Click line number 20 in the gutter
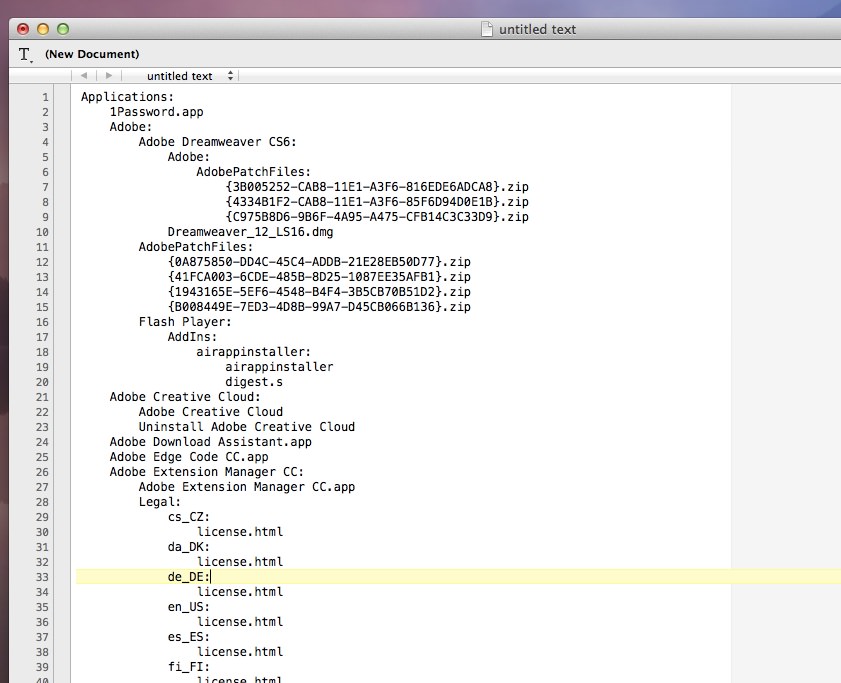Screen dimensions: 841x683 click(42, 383)
